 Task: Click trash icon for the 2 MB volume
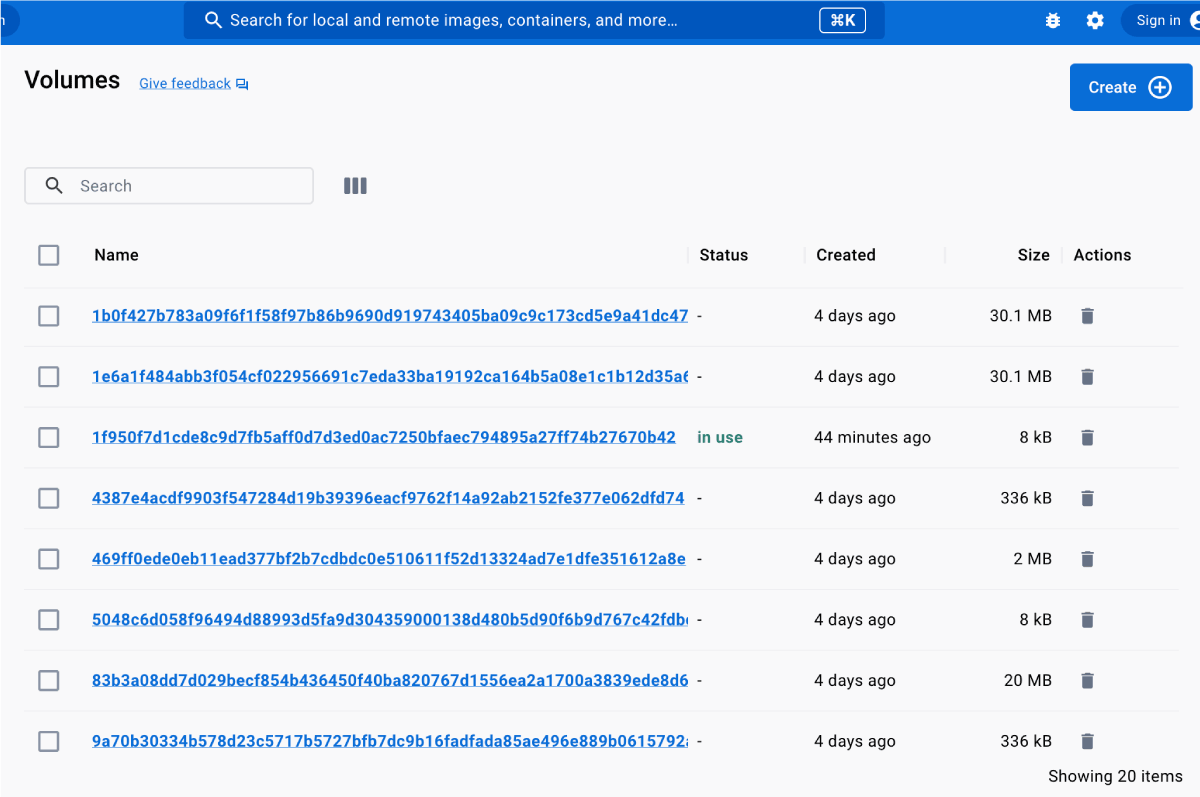[x=1088, y=559]
